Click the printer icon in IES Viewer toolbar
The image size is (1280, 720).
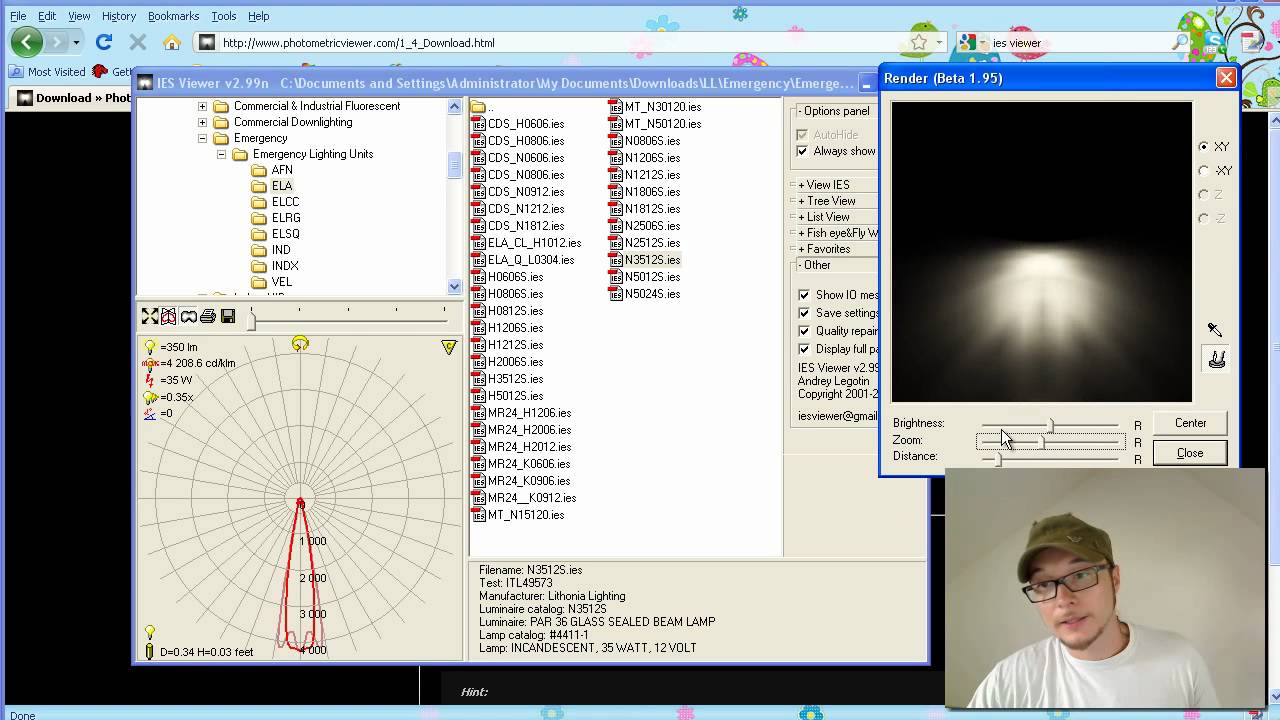click(208, 317)
